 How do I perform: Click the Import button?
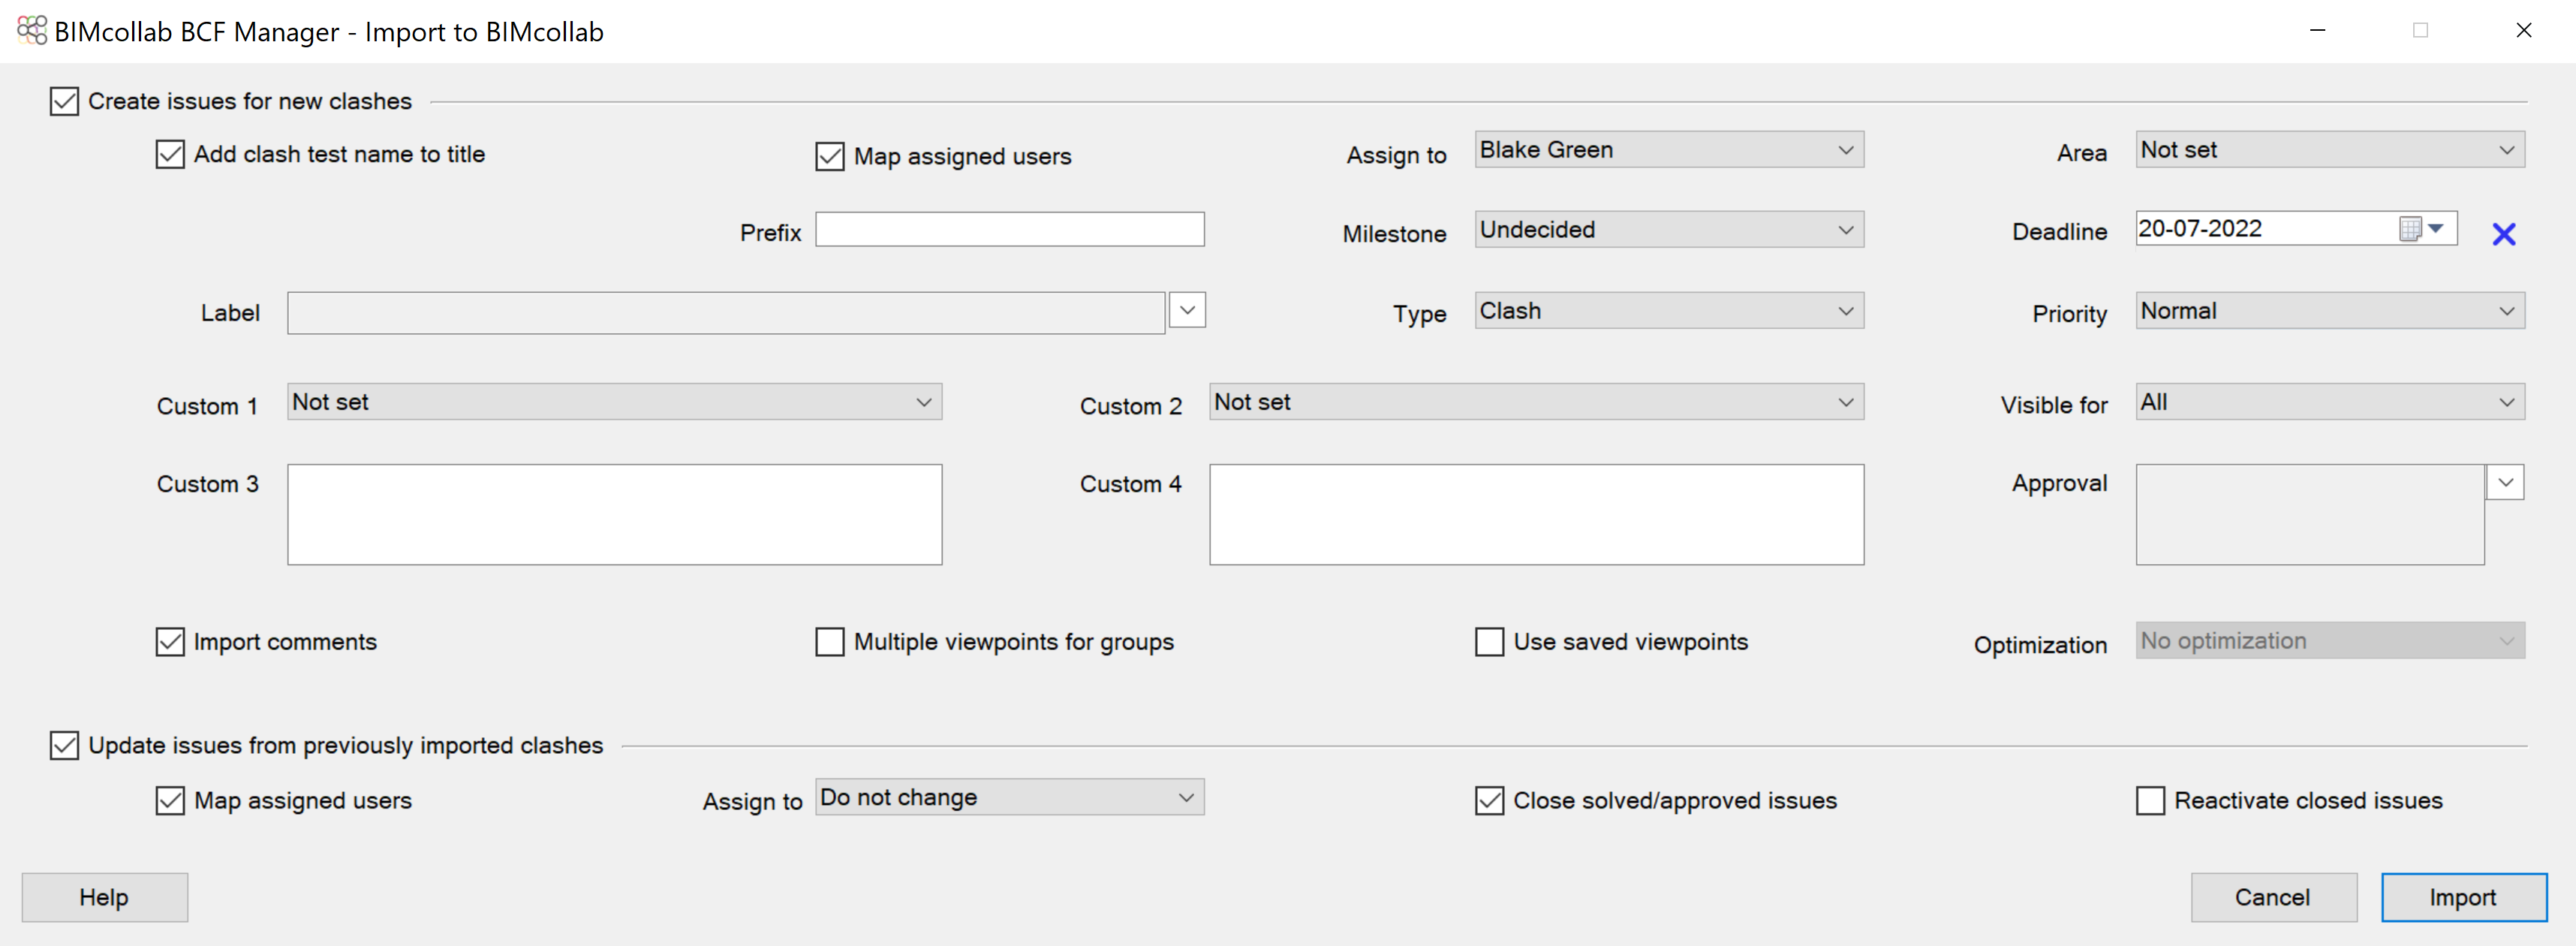[x=2464, y=897]
